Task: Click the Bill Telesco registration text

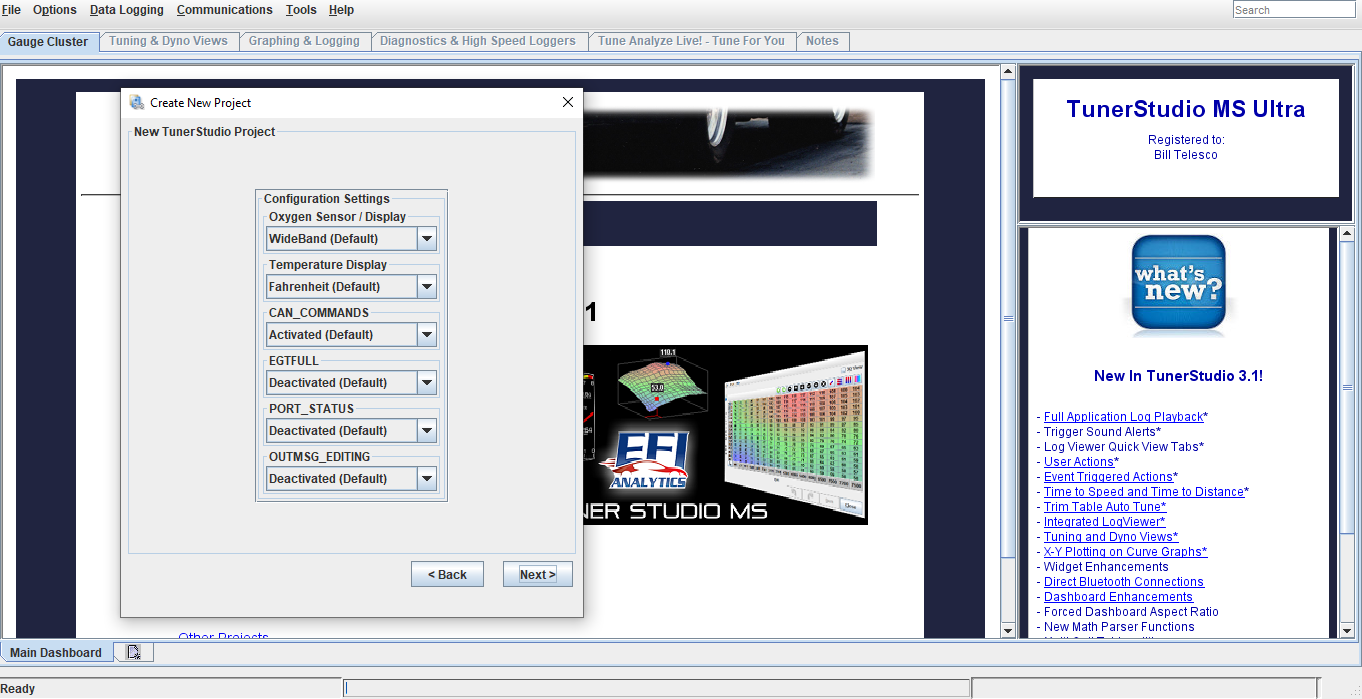Action: [1186, 155]
